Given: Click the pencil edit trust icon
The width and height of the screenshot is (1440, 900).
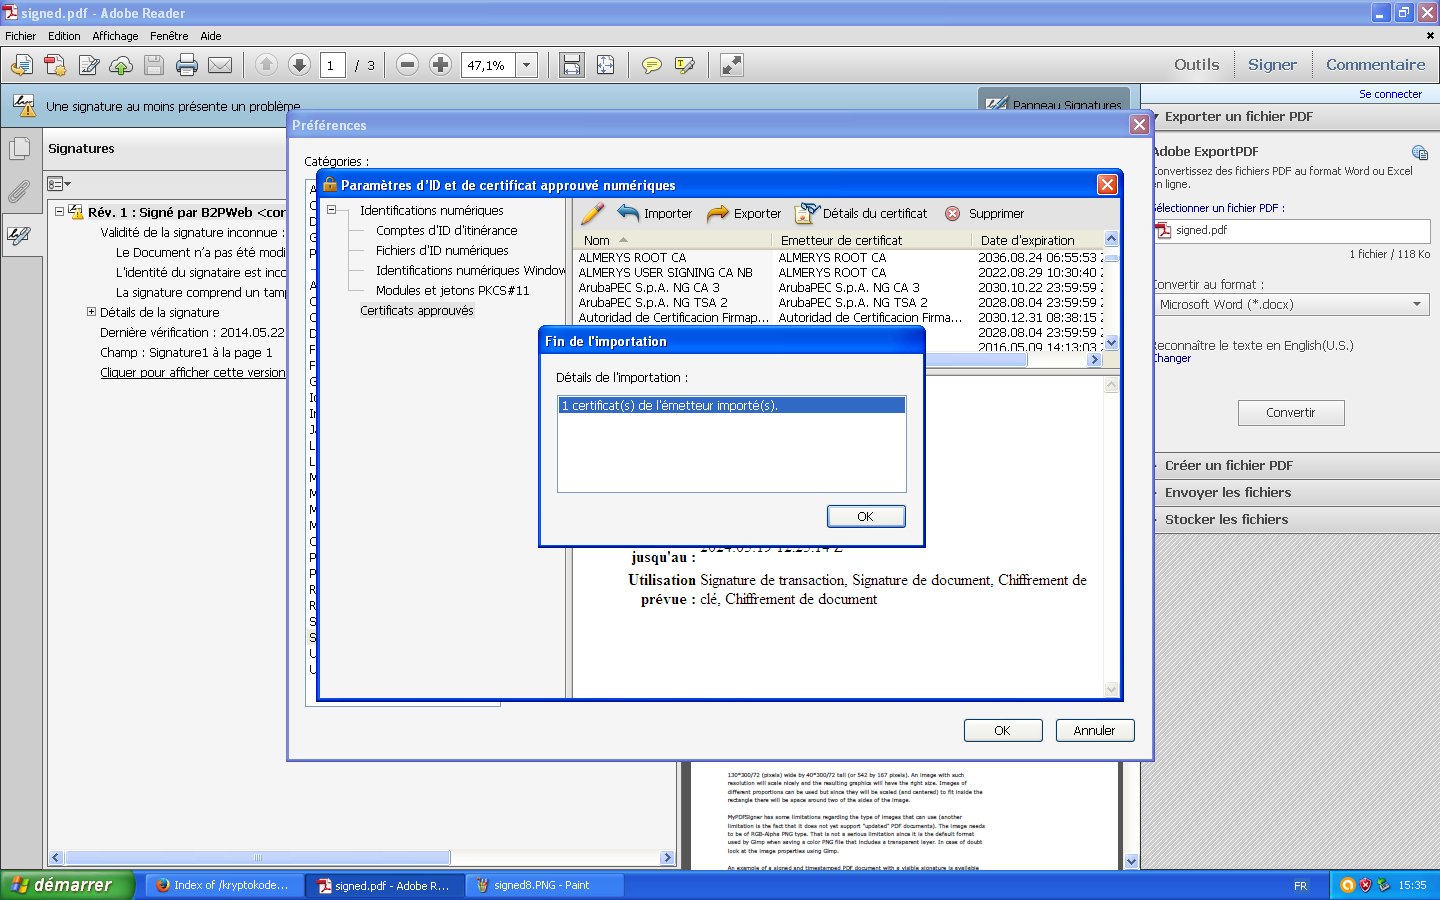Looking at the screenshot, I should pos(592,213).
